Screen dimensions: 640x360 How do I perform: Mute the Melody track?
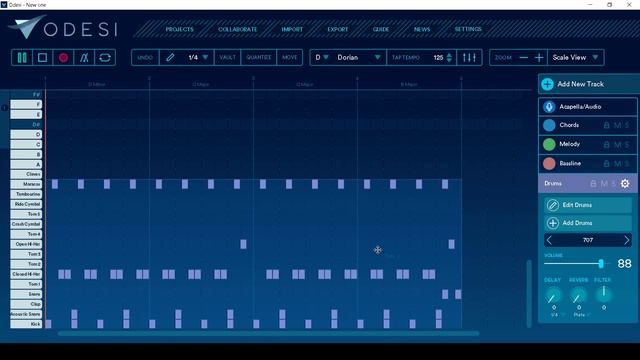(x=618, y=144)
